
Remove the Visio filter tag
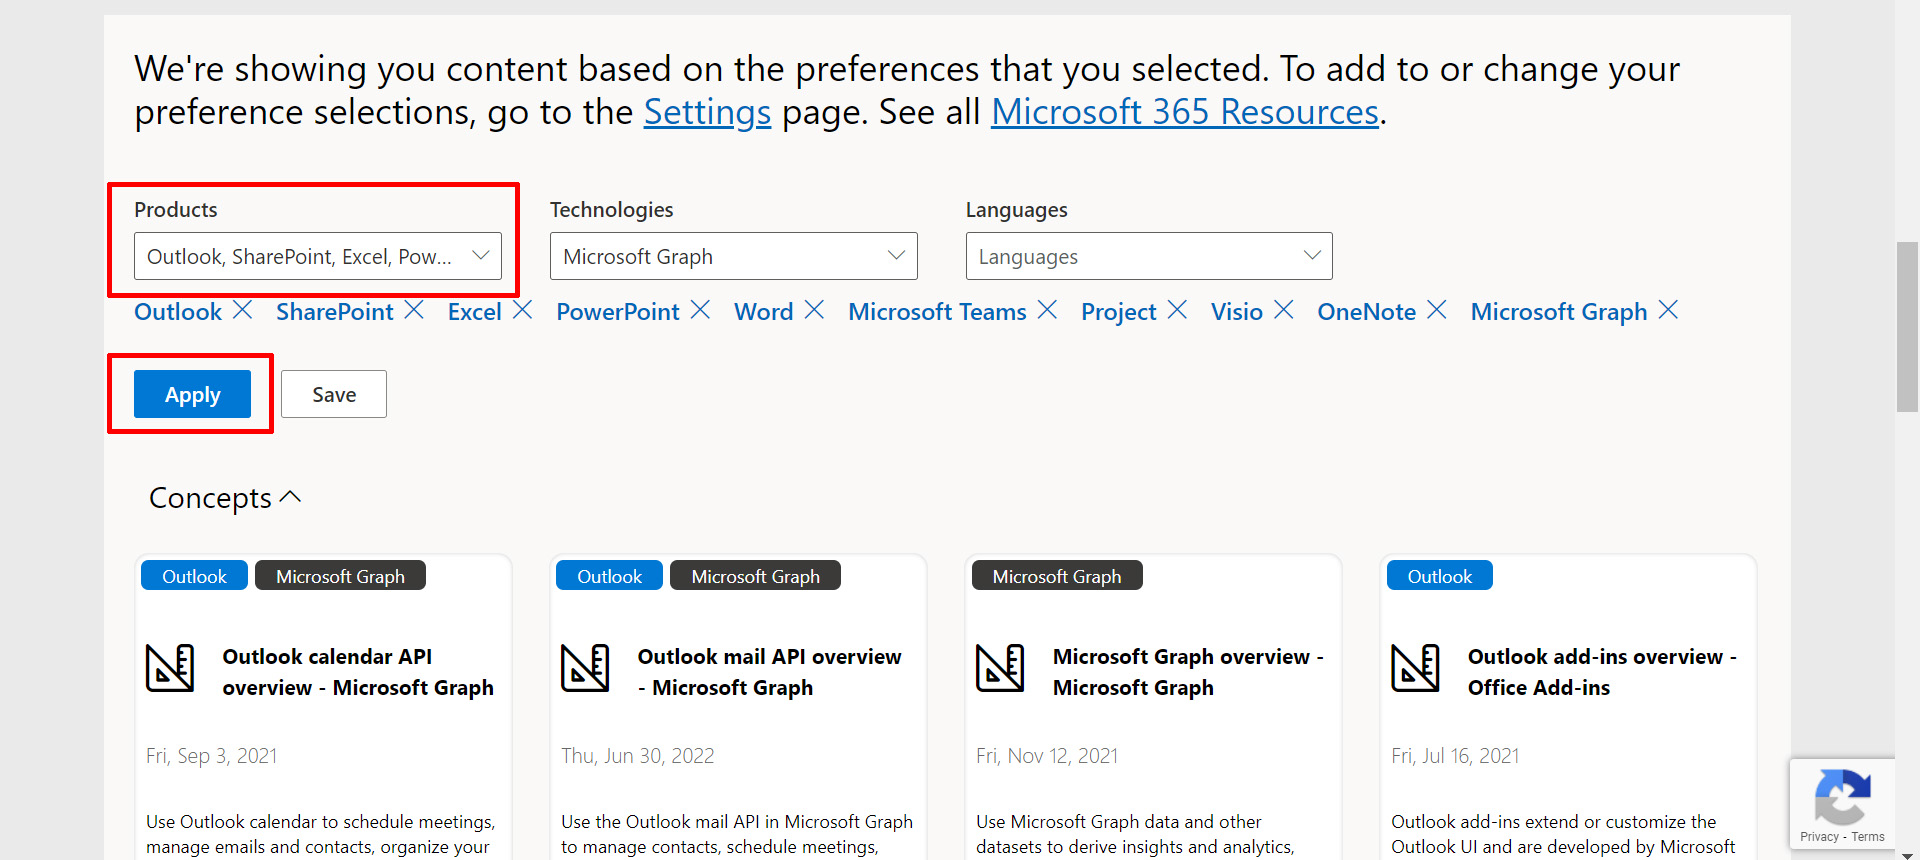[1284, 311]
